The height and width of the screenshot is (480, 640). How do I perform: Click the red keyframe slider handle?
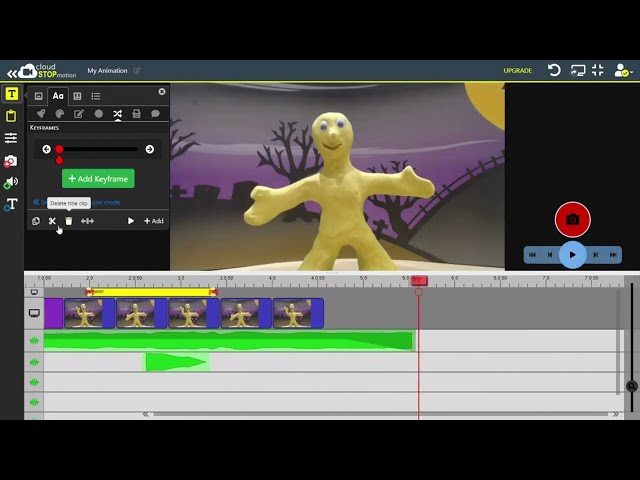coord(60,149)
